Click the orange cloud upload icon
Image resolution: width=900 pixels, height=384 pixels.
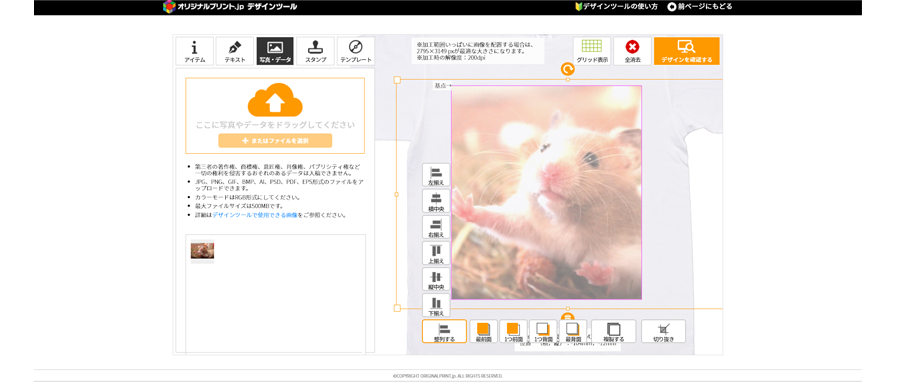coord(275,100)
